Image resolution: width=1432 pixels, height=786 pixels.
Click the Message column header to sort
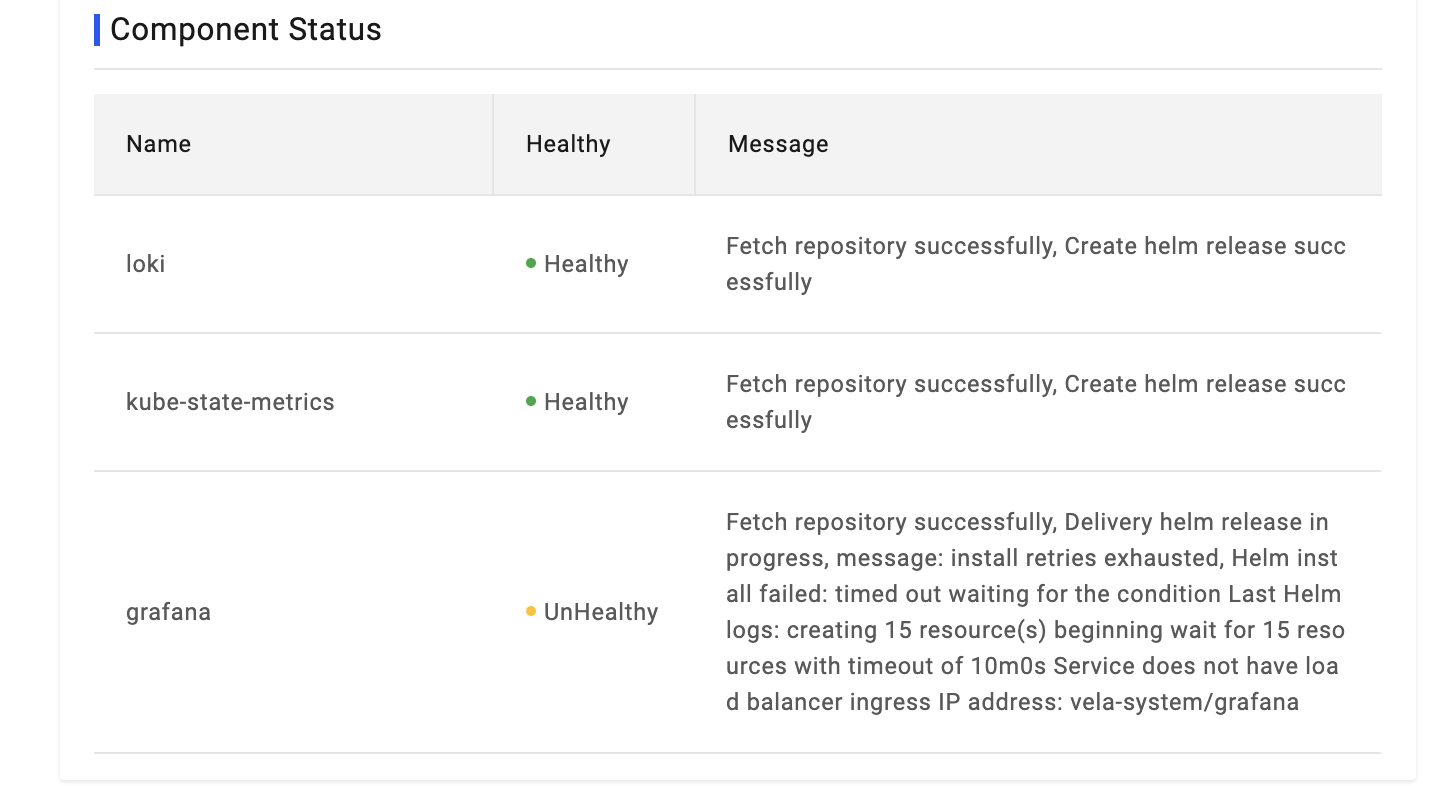(777, 144)
